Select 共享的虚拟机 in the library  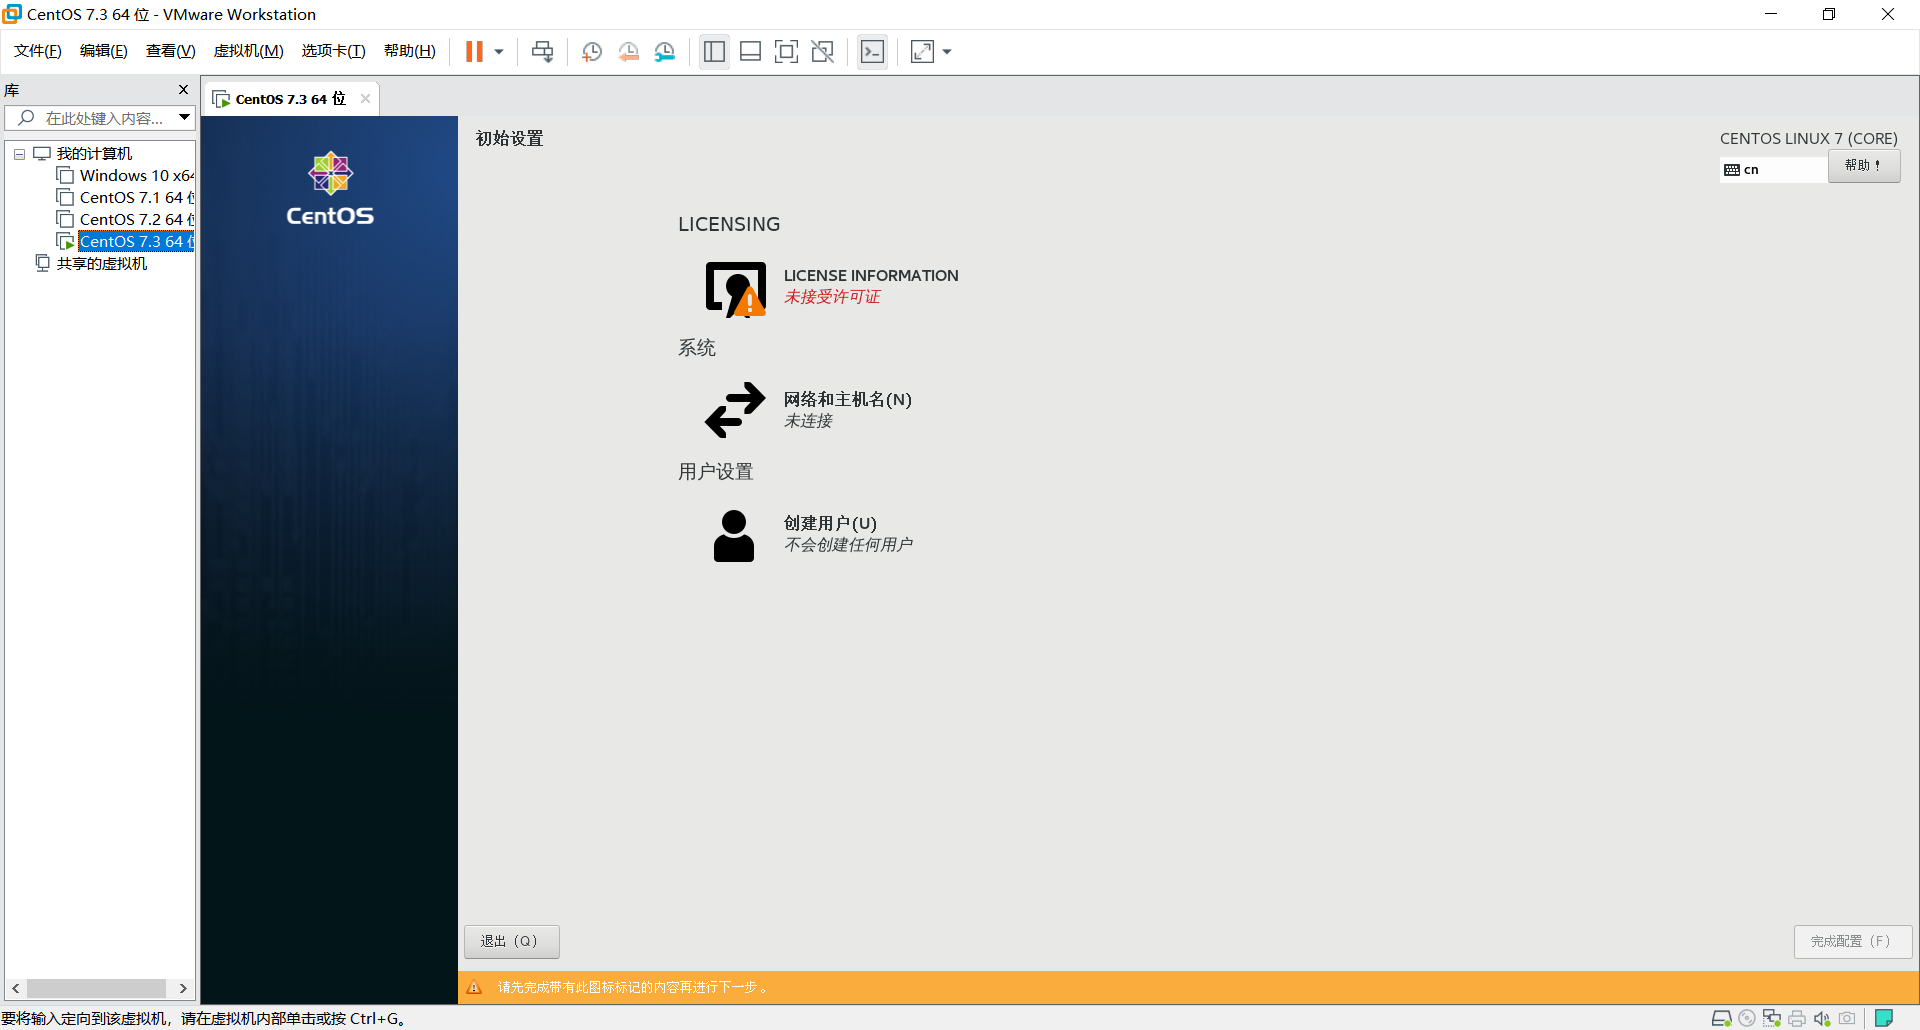click(101, 264)
